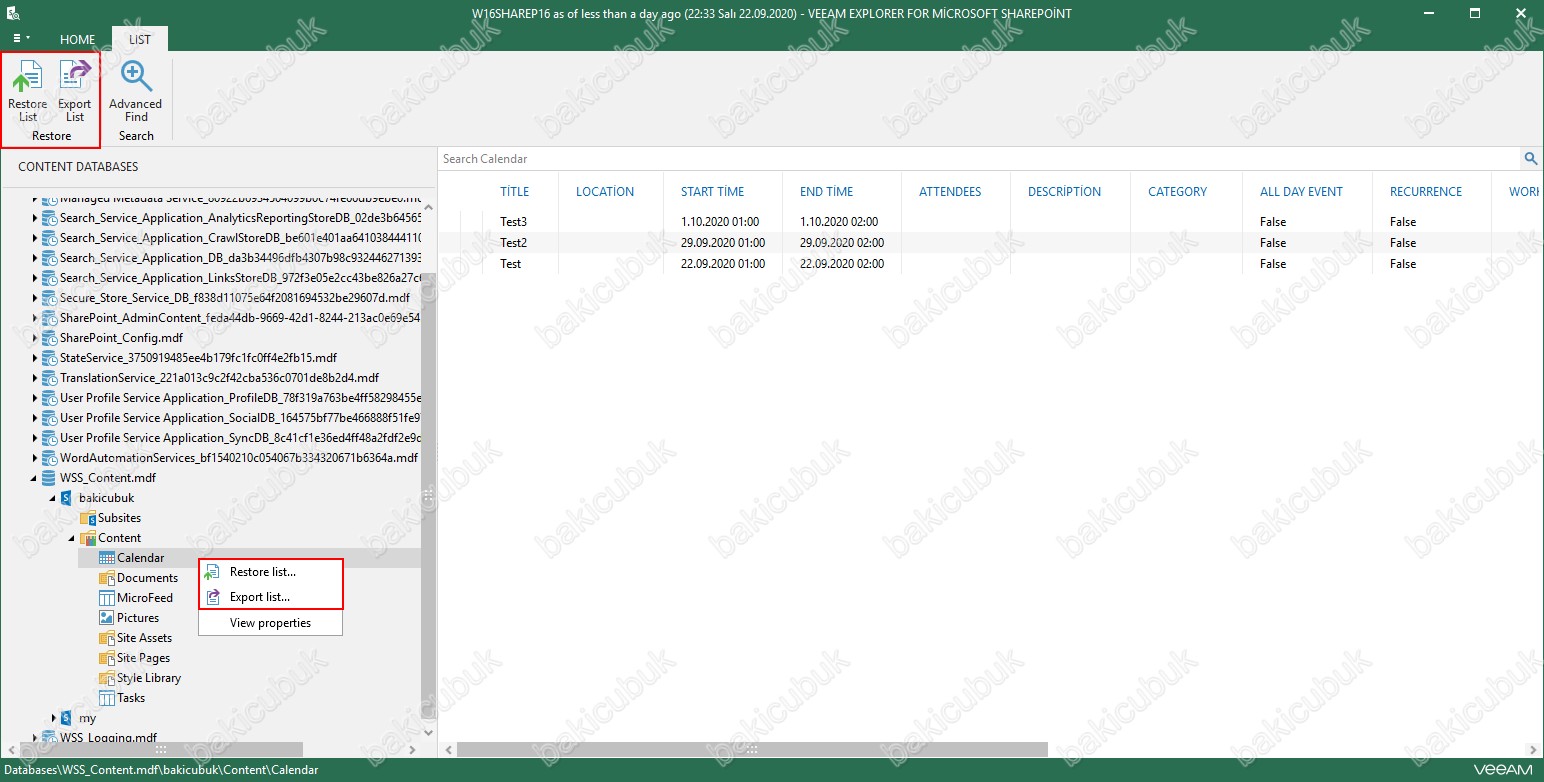Click the StateService database icon
Viewport: 1544px width, 782px height.
click(x=49, y=358)
